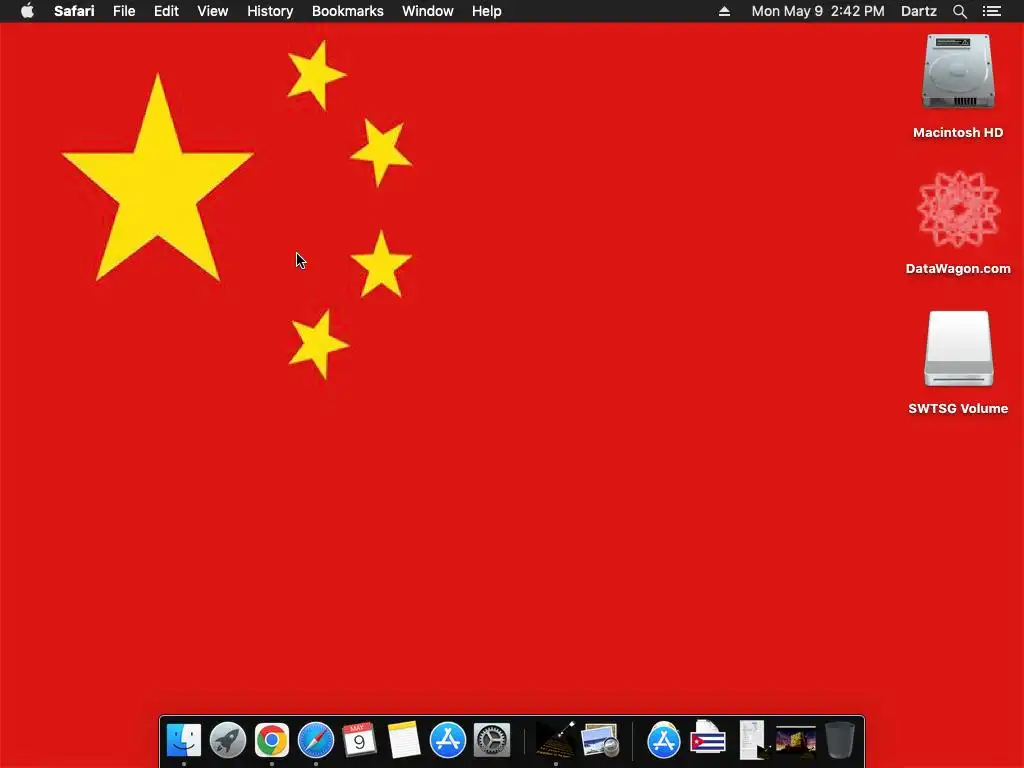Open Notification Center list icon

(x=992, y=11)
